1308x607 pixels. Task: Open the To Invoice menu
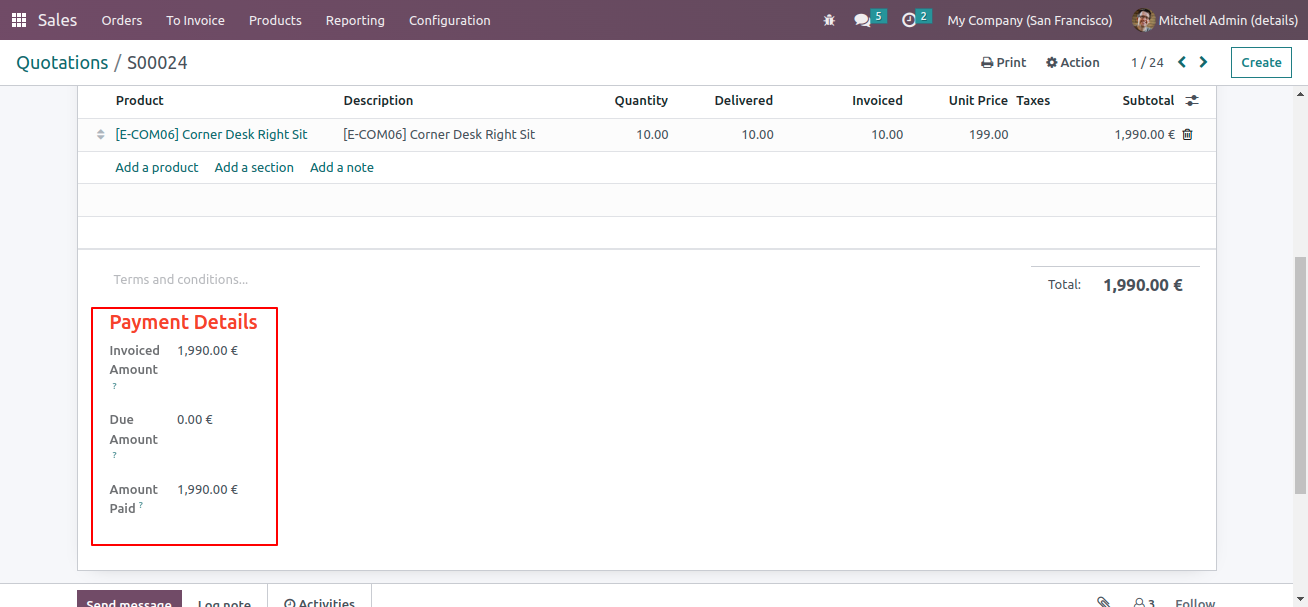(x=196, y=20)
